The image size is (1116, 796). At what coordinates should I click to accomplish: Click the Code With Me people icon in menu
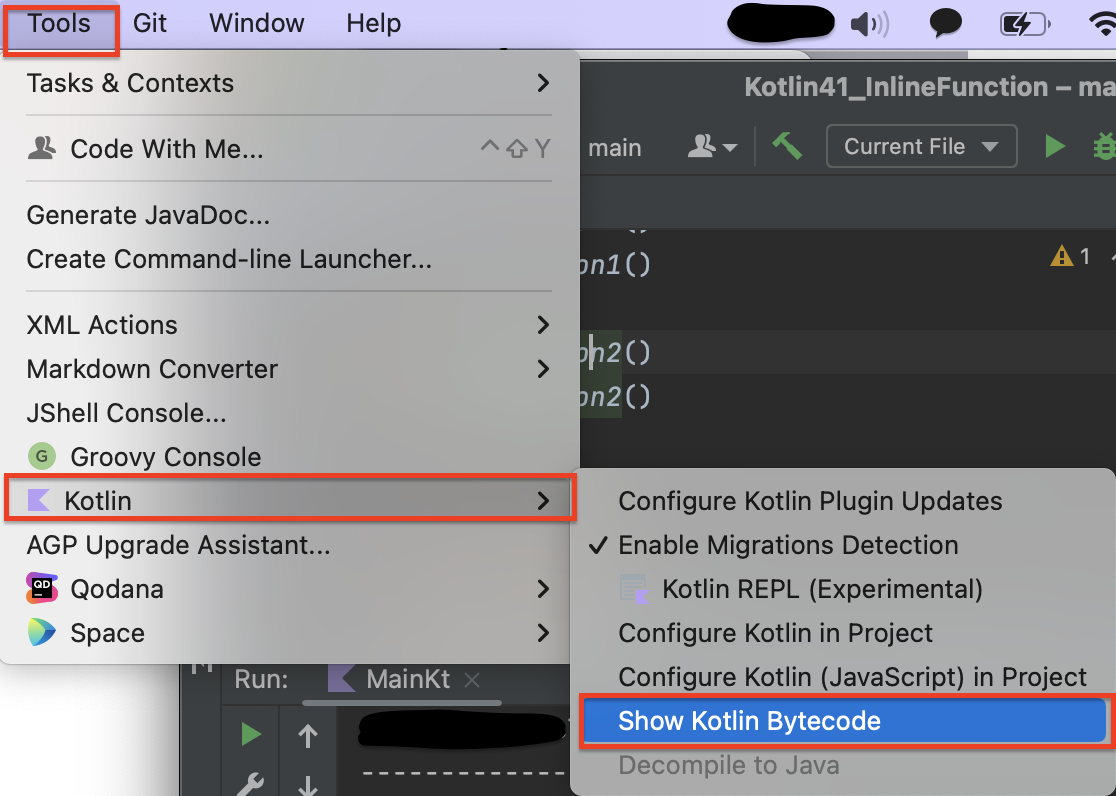(42, 148)
